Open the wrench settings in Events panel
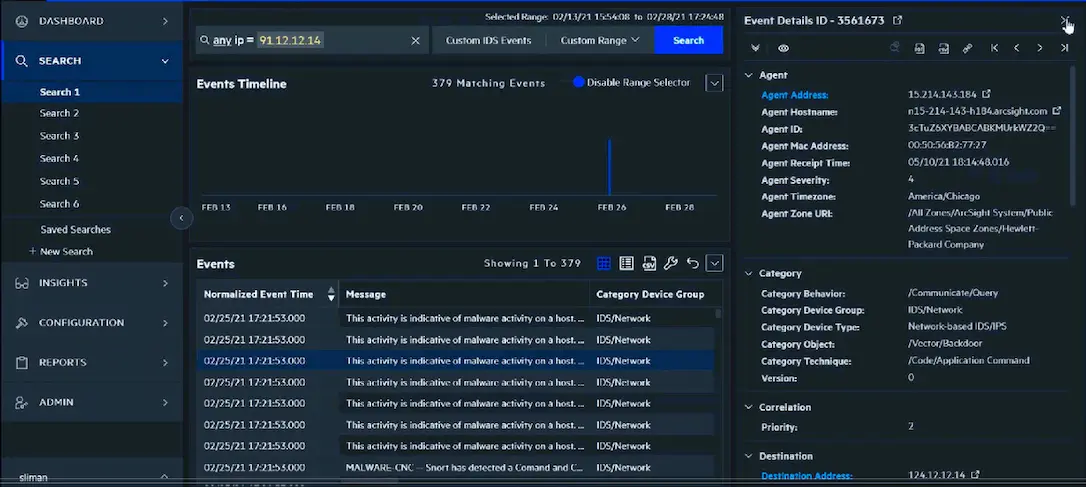This screenshot has height=487, width=1086. click(670, 263)
